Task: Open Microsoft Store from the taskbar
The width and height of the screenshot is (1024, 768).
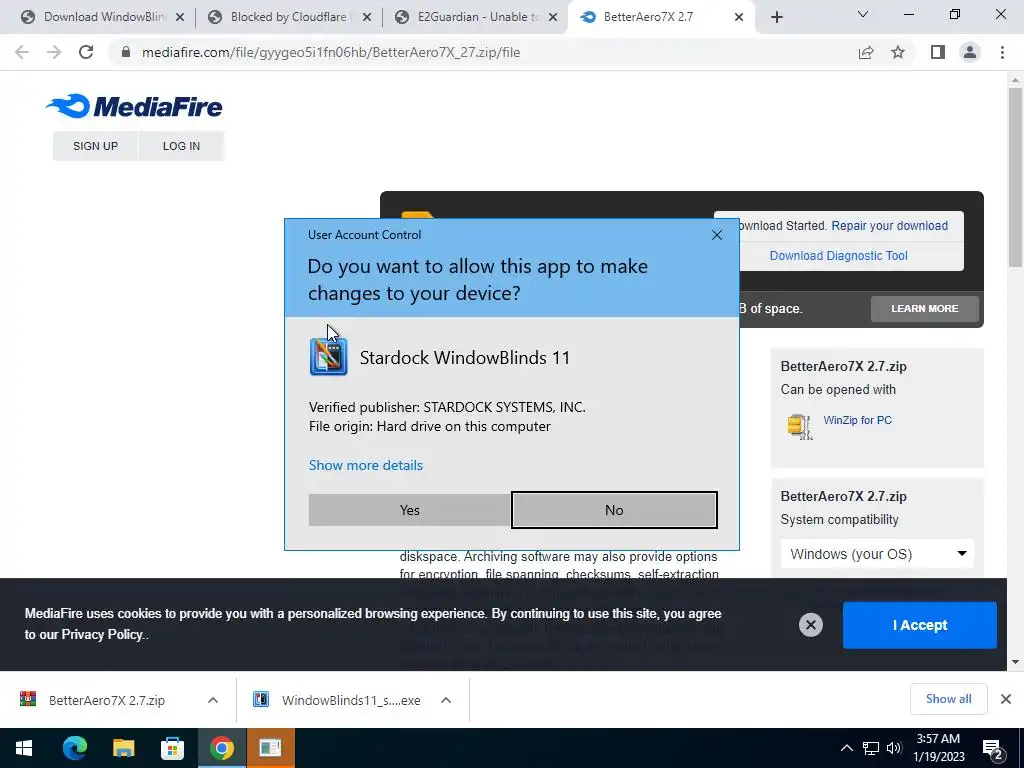Action: [x=172, y=748]
